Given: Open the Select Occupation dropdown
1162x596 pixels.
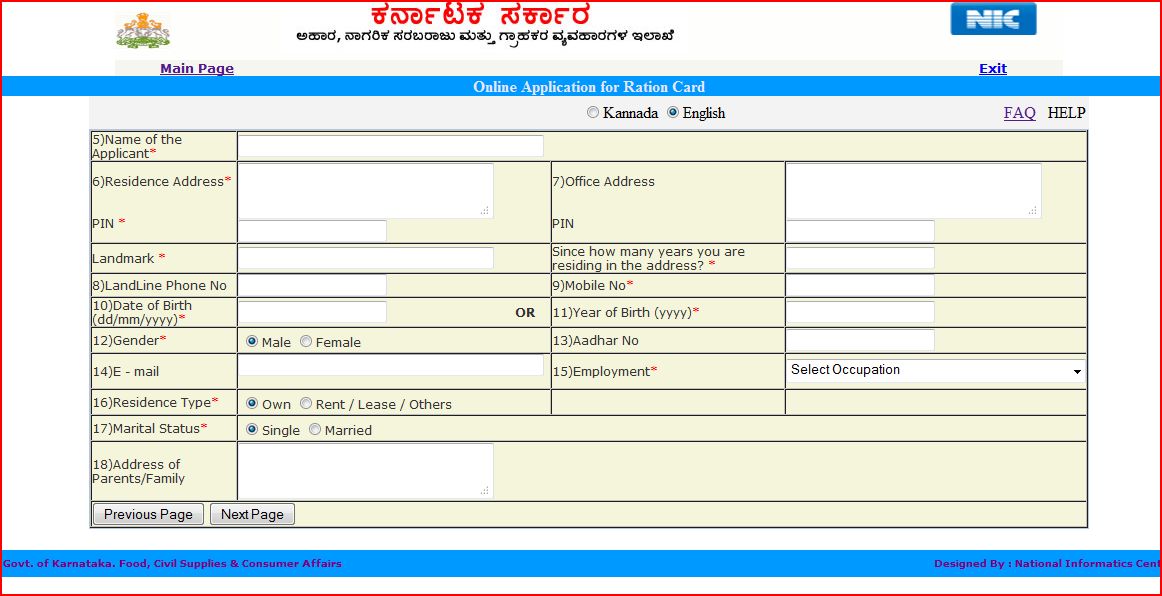Looking at the screenshot, I should click(936, 370).
